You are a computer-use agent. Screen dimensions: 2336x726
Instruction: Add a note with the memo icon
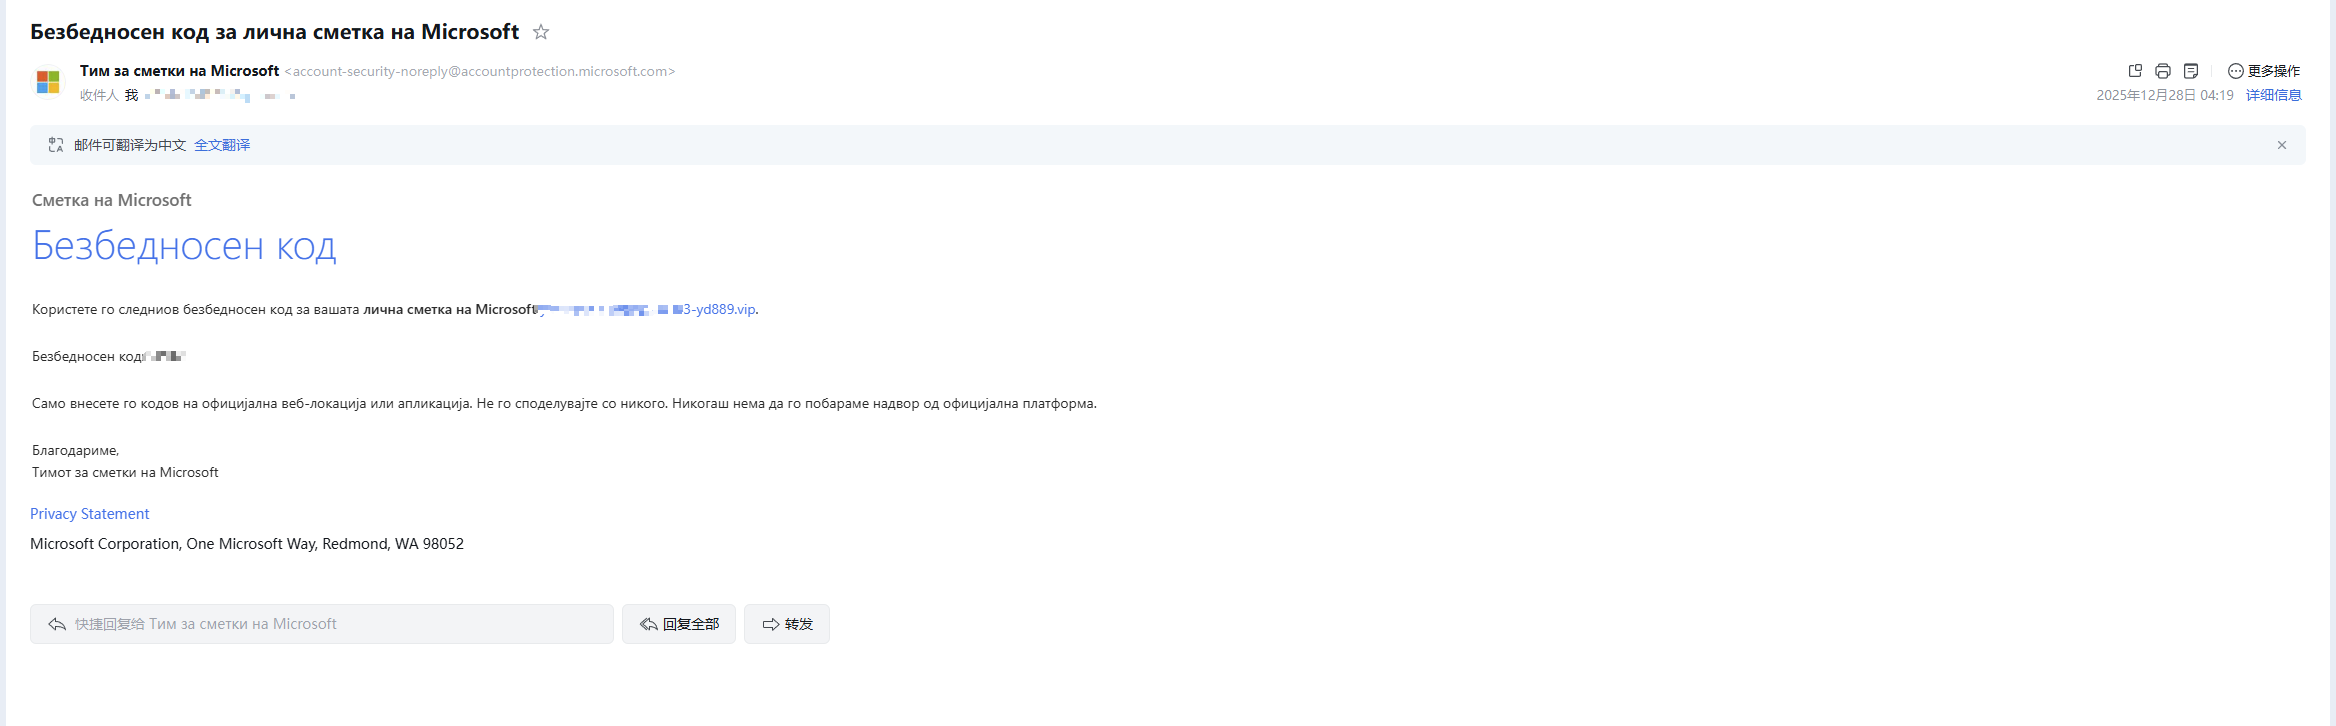tap(2191, 71)
